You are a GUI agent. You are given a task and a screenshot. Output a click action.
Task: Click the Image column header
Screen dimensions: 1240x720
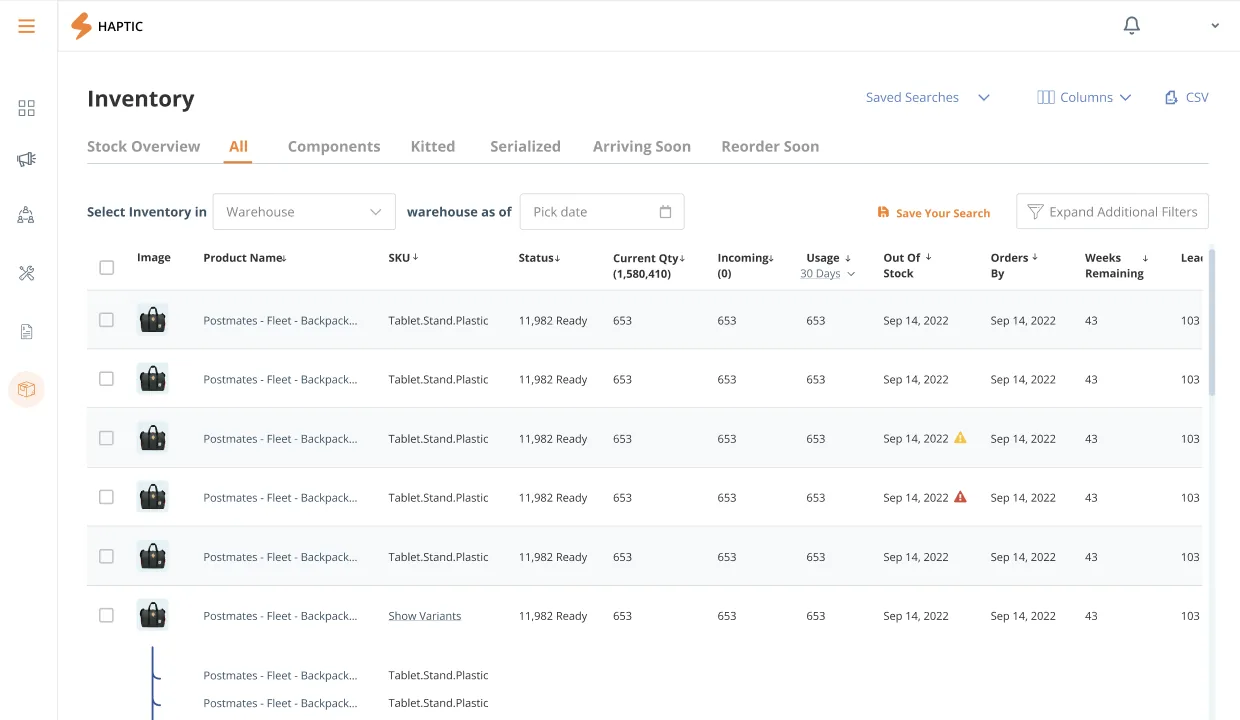[154, 258]
